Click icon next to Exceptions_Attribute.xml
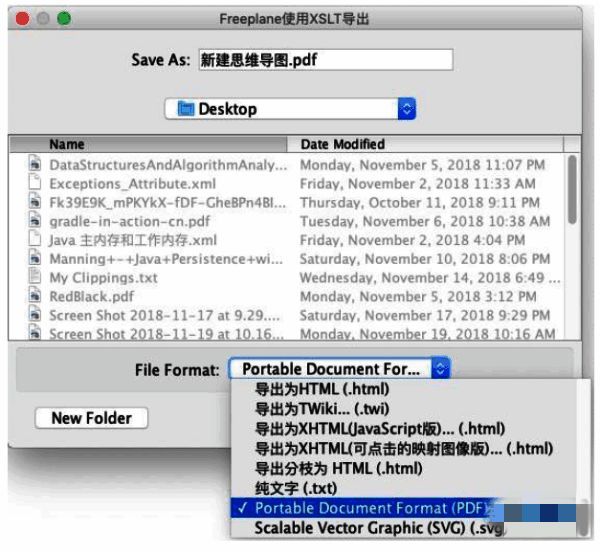Viewport: 600px width, 552px height. click(x=35, y=183)
